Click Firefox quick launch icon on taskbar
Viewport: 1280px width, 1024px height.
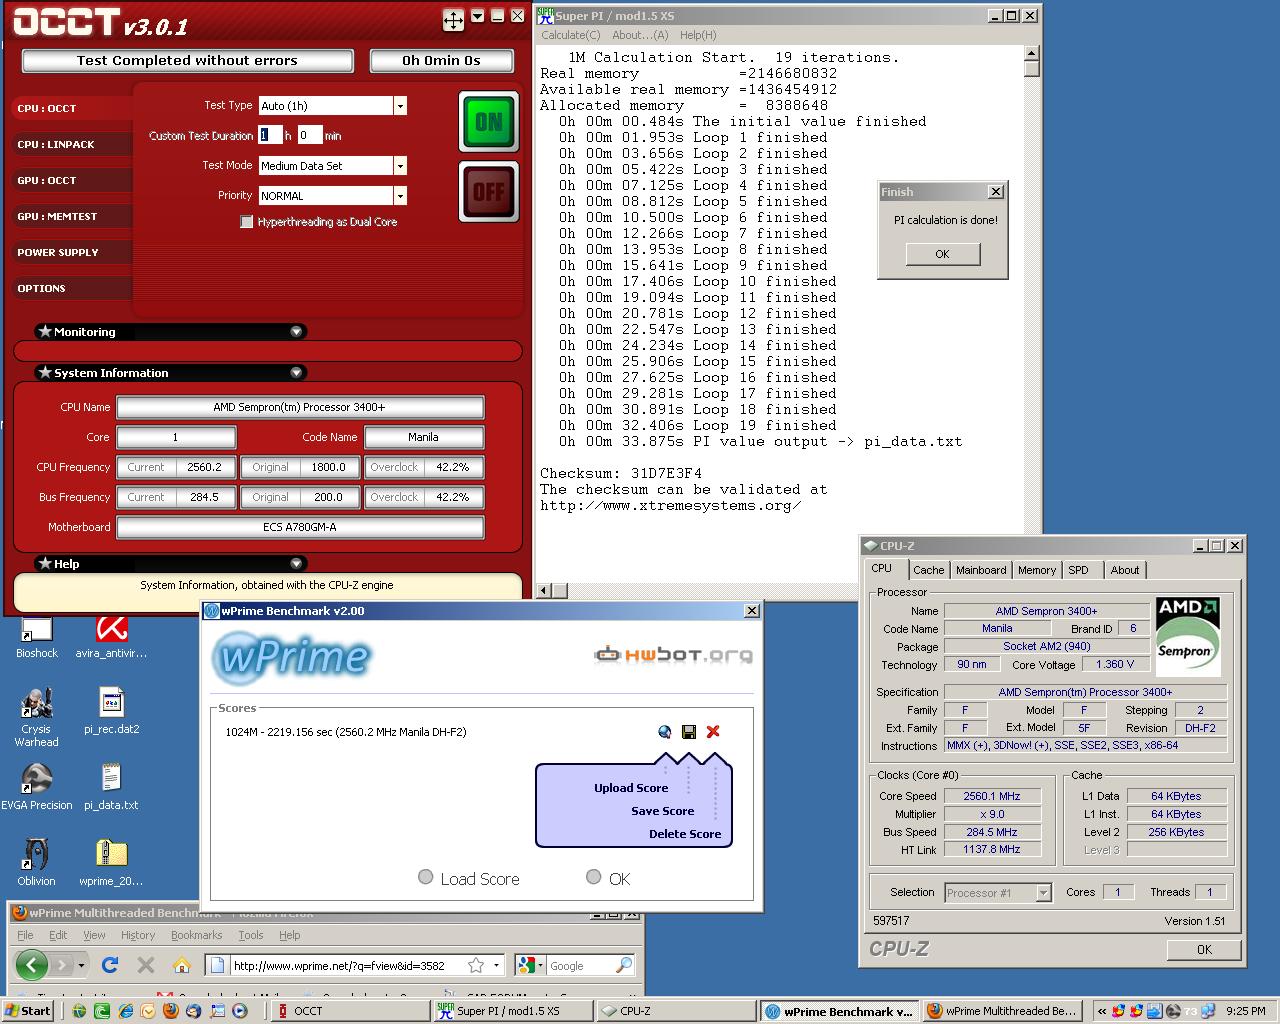pos(170,1011)
